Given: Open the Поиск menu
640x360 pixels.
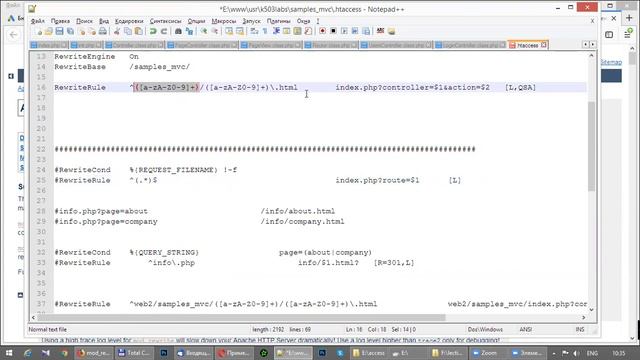Looking at the screenshot, I should click(x=84, y=21).
